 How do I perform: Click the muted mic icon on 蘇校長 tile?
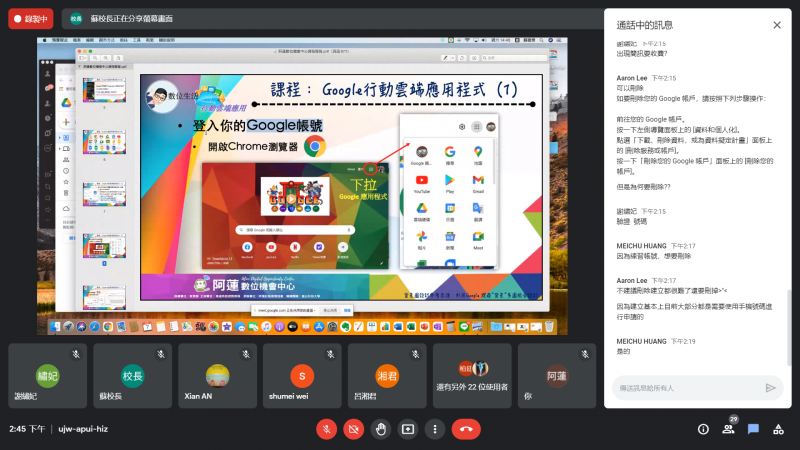161,354
